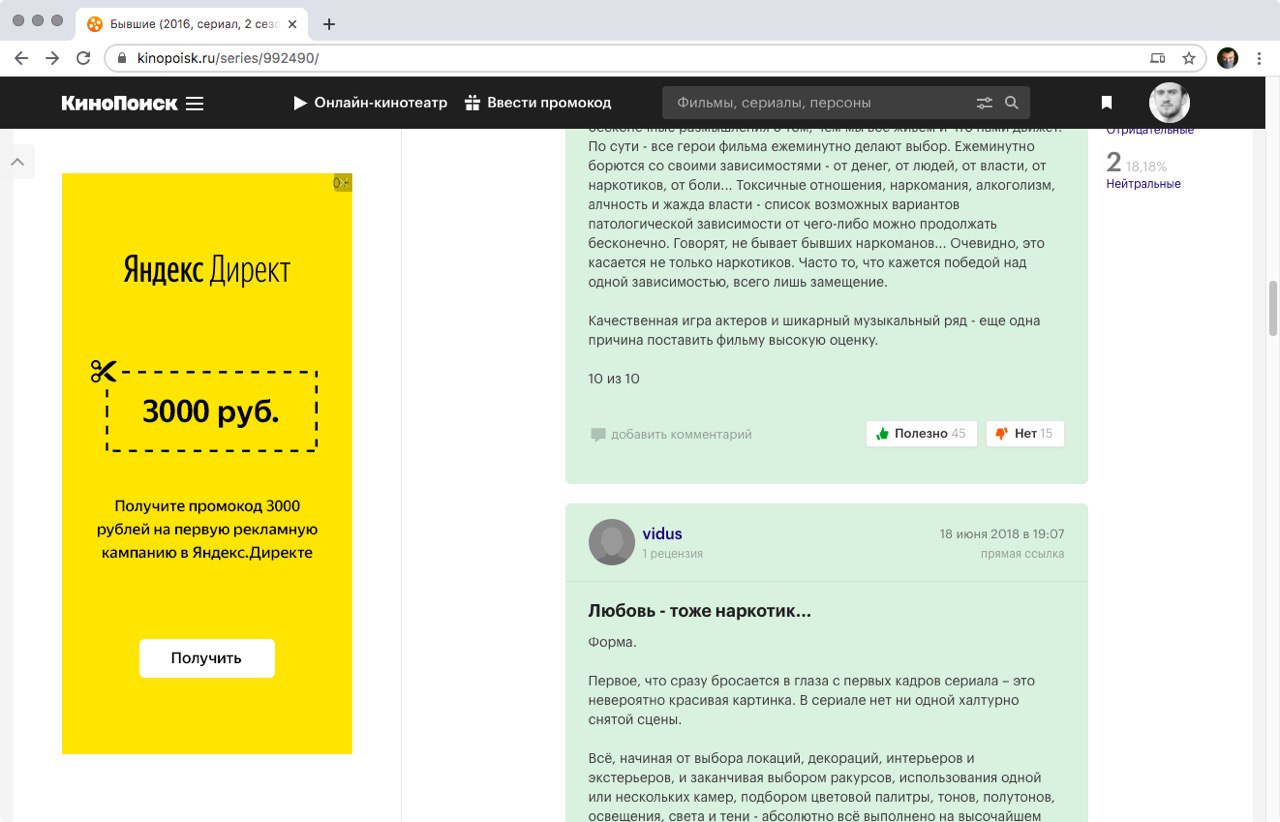
Task: Open the KinoPoisk hamburger menu
Action: pyautogui.click(x=195, y=103)
